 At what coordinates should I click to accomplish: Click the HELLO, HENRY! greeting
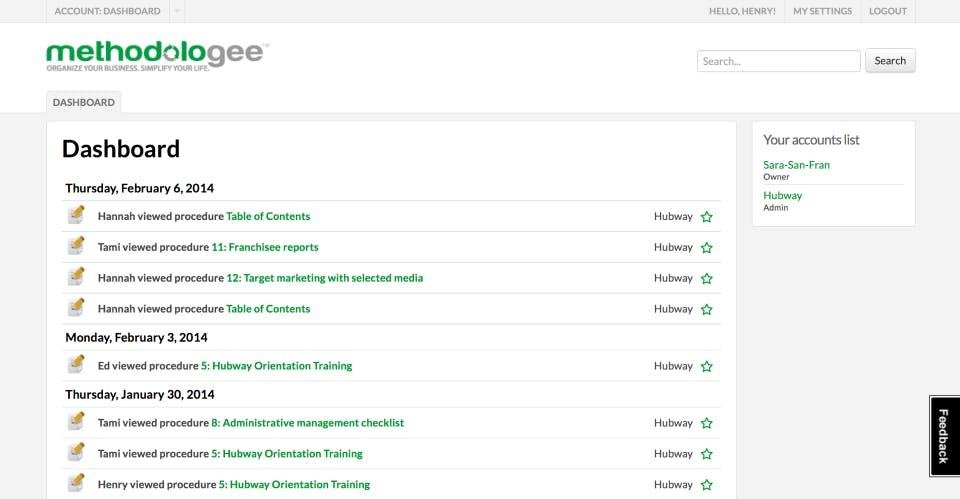click(x=742, y=11)
